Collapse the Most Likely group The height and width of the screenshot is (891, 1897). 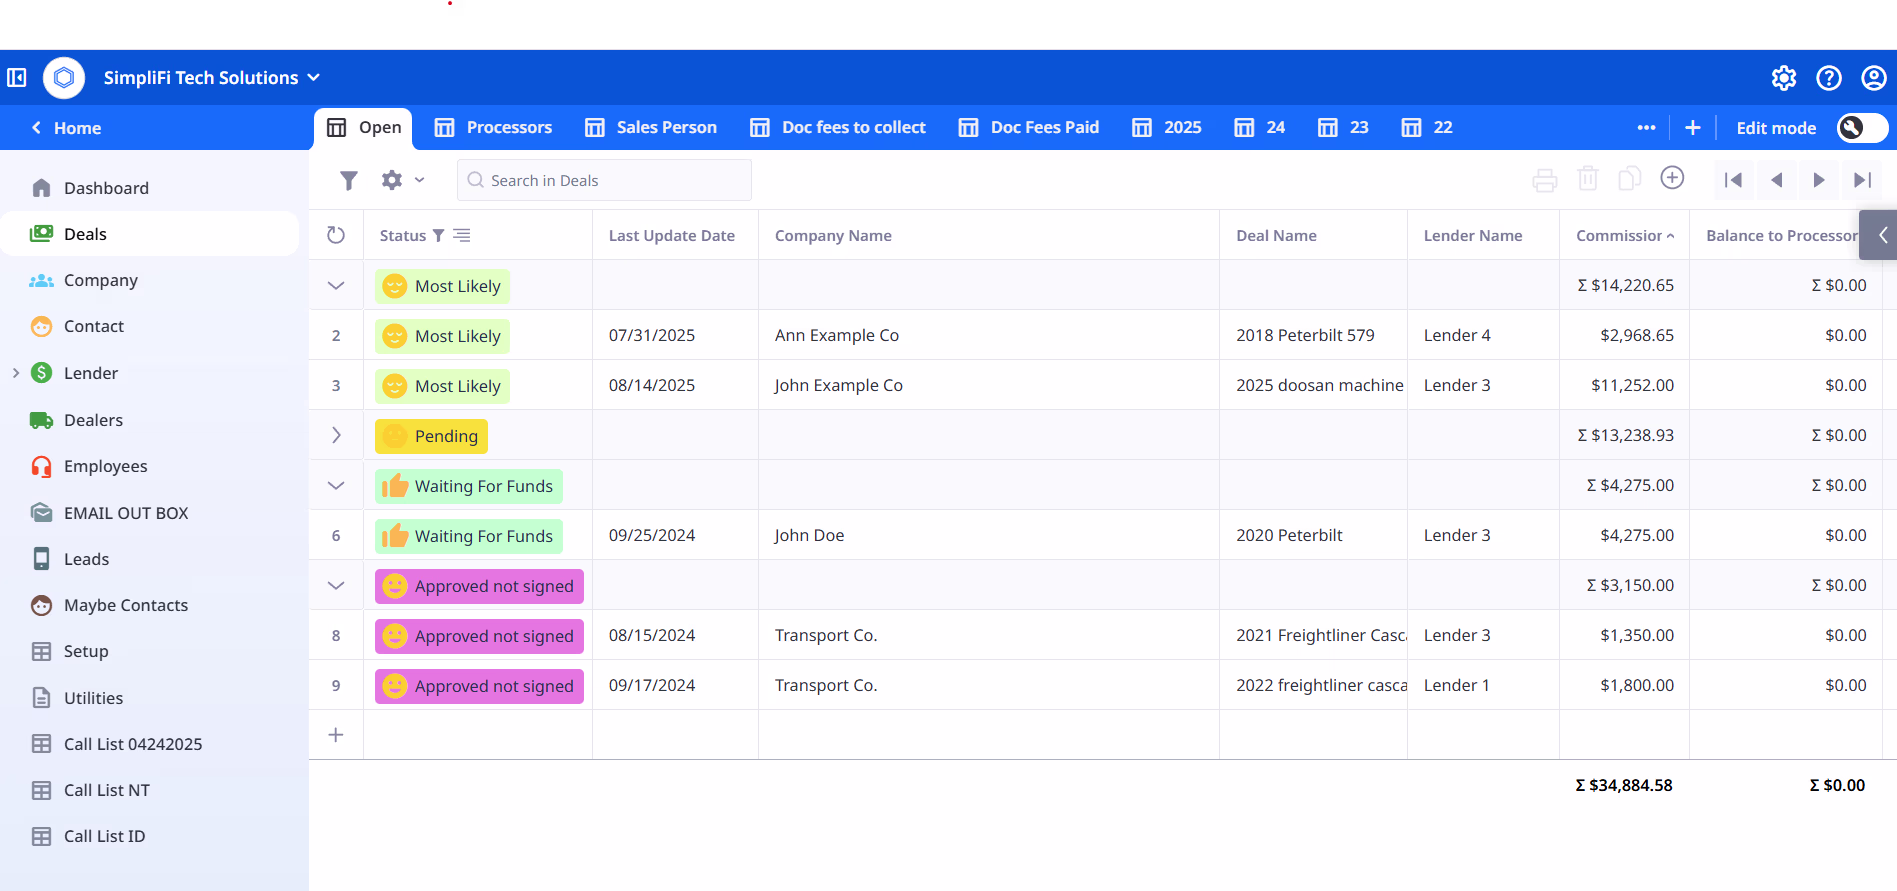click(336, 286)
